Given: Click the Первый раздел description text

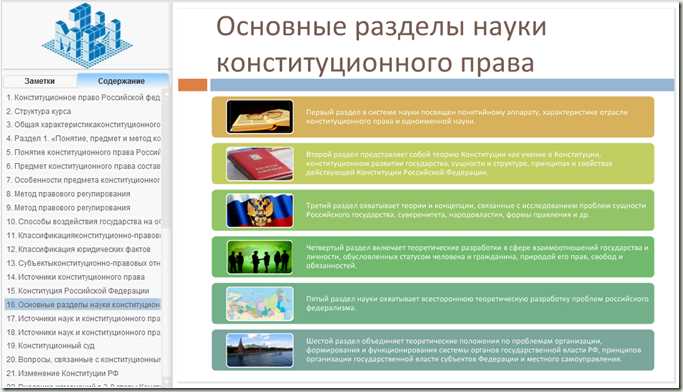Looking at the screenshot, I should (467, 117).
